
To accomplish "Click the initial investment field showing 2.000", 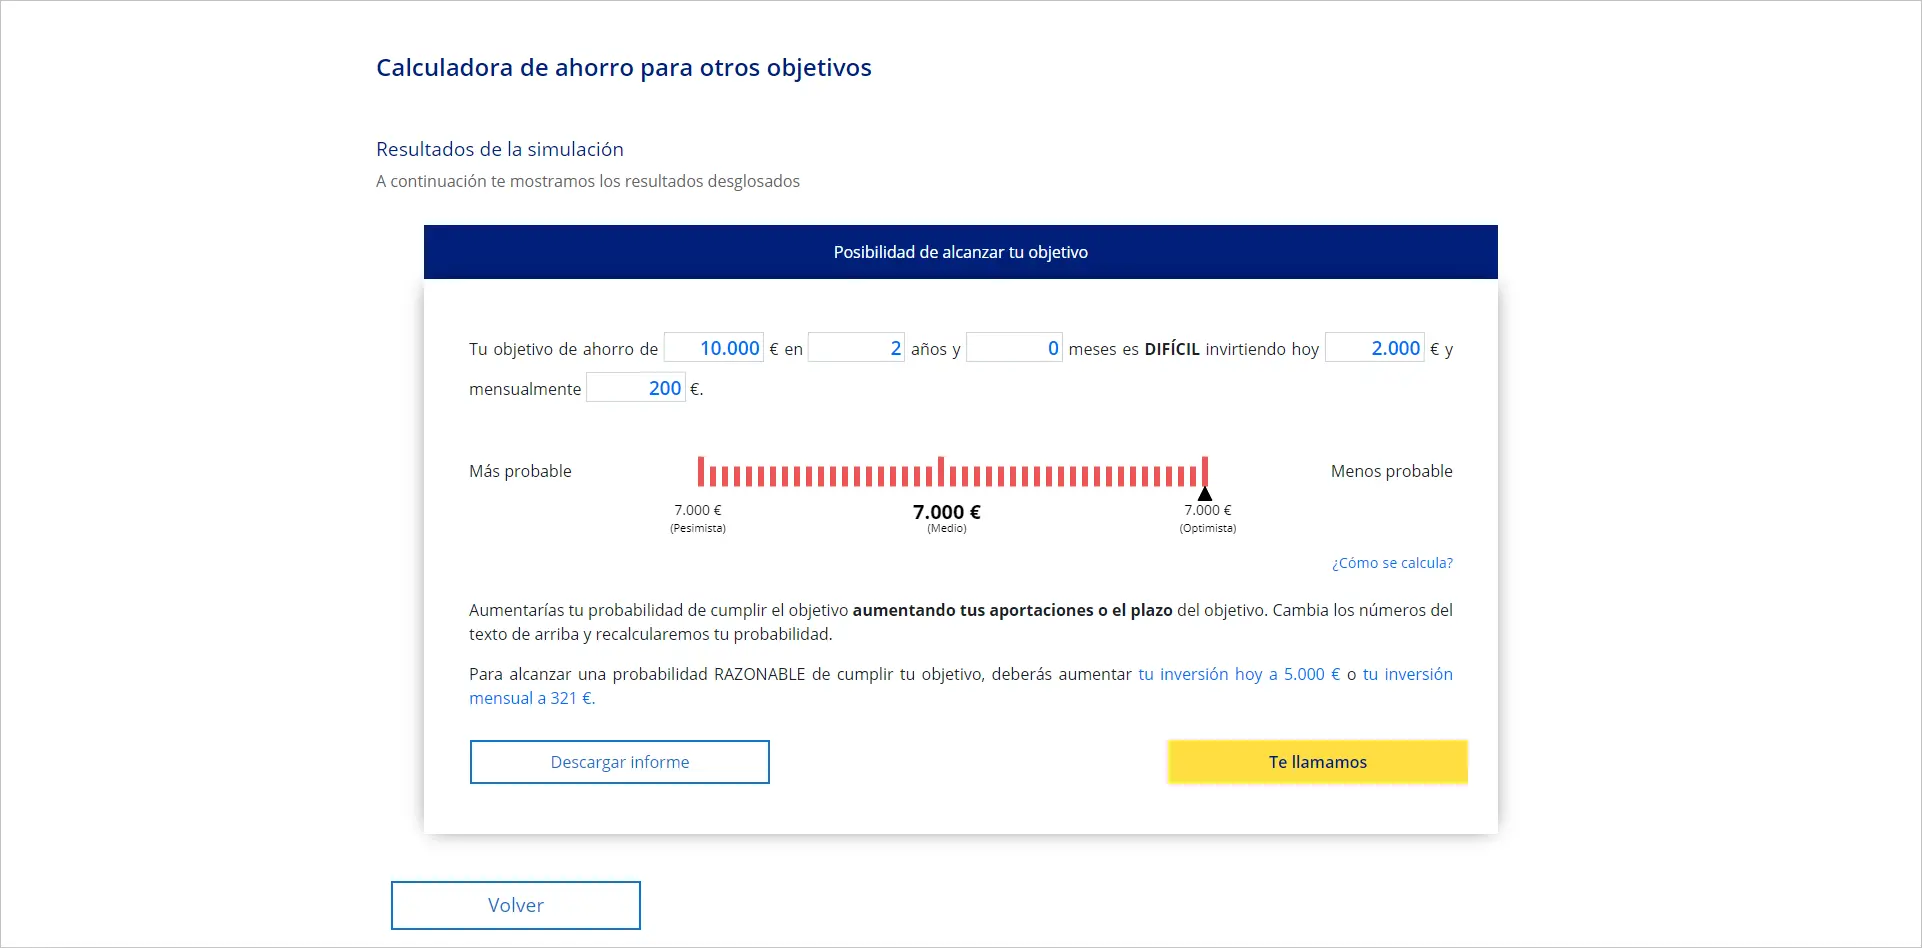I will coord(1374,348).
